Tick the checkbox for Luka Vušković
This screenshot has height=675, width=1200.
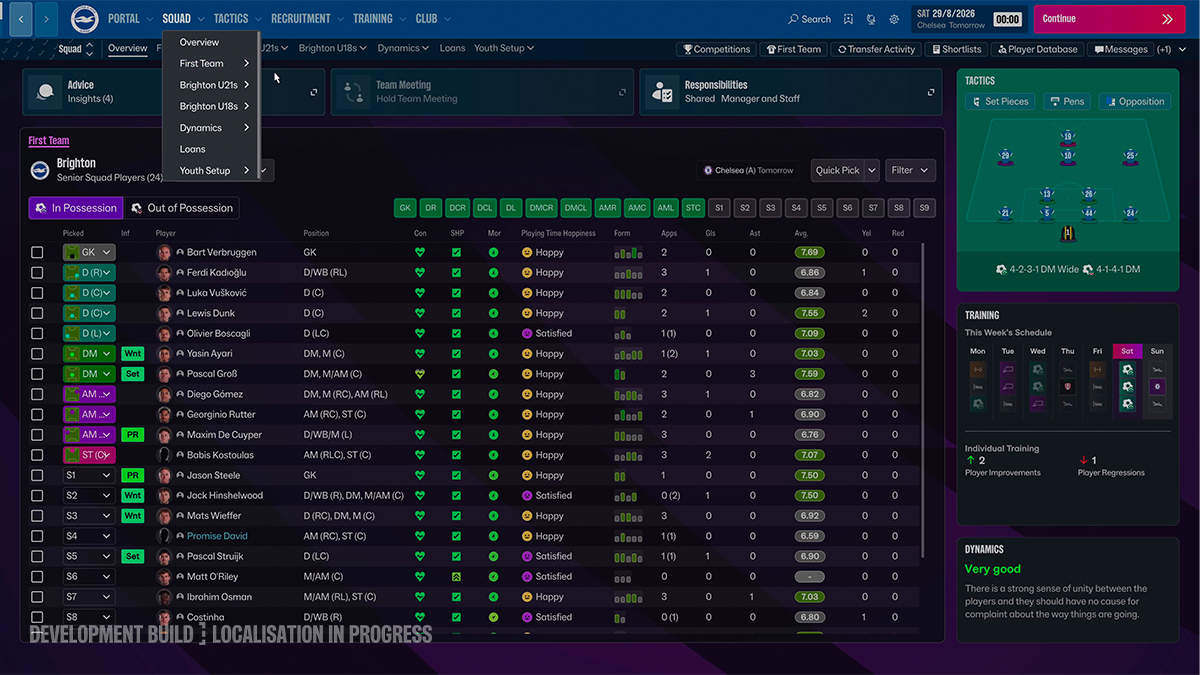tap(37, 293)
